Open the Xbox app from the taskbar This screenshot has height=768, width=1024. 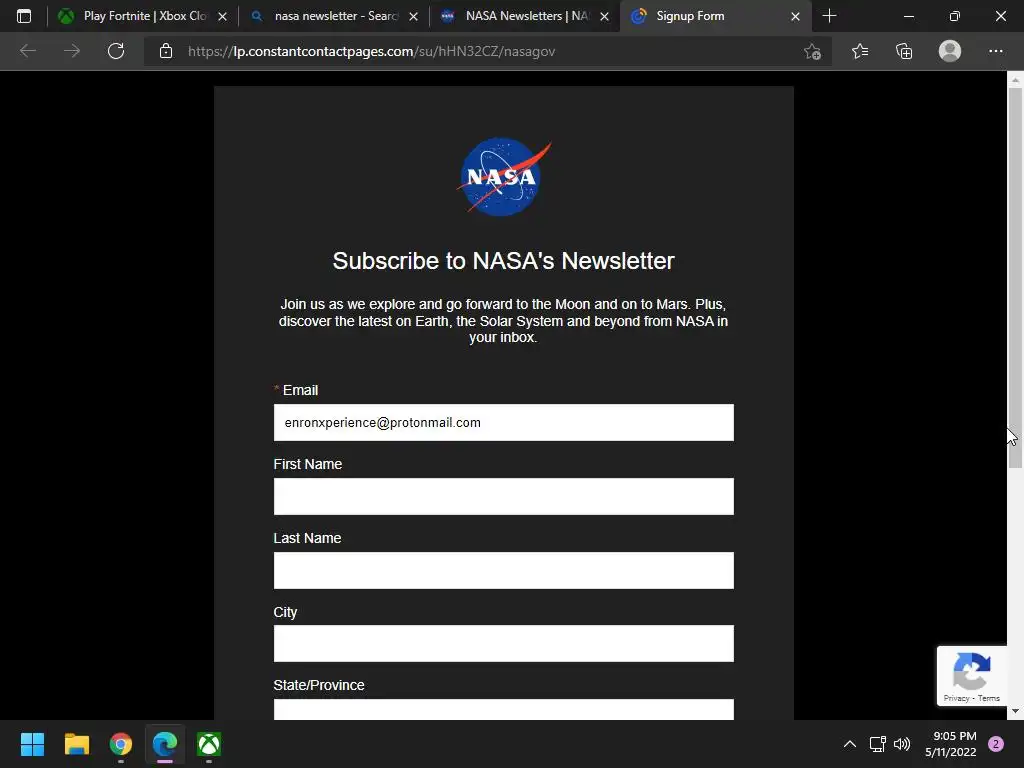point(209,744)
